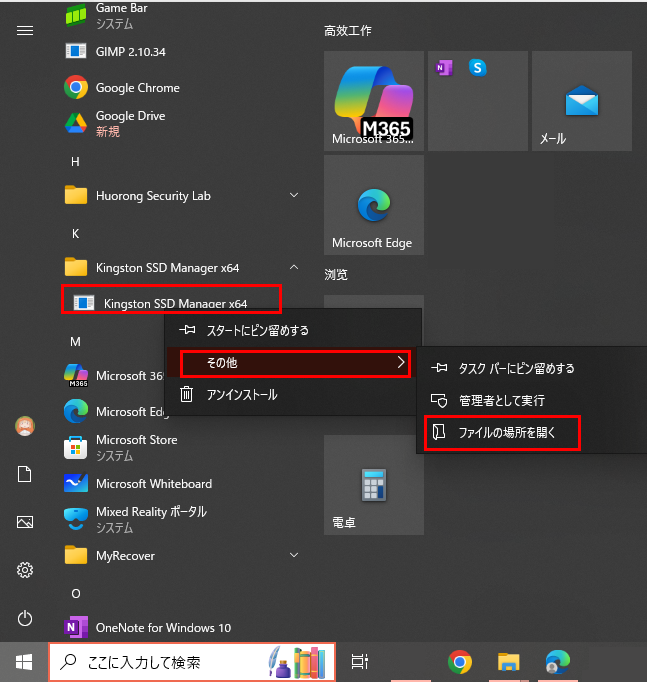
Task: Open the その他 submenu
Action: (293, 363)
